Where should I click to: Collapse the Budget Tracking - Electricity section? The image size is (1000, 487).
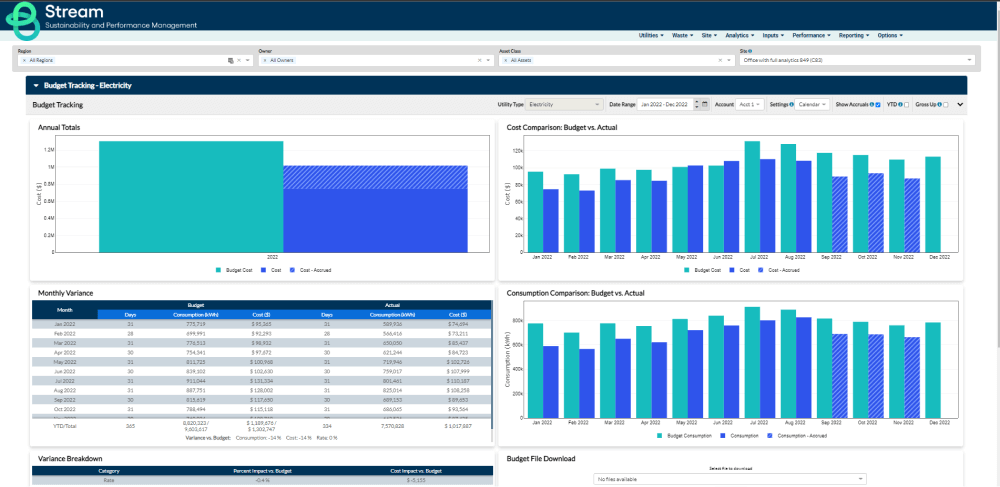click(x=36, y=86)
